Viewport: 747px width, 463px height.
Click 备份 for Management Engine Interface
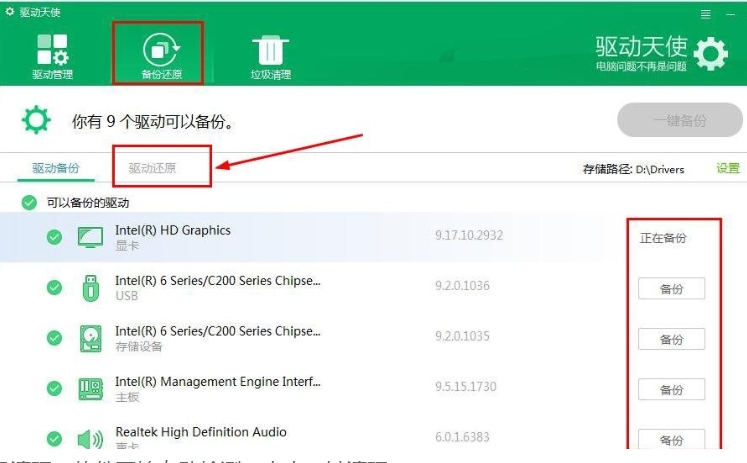point(671,390)
